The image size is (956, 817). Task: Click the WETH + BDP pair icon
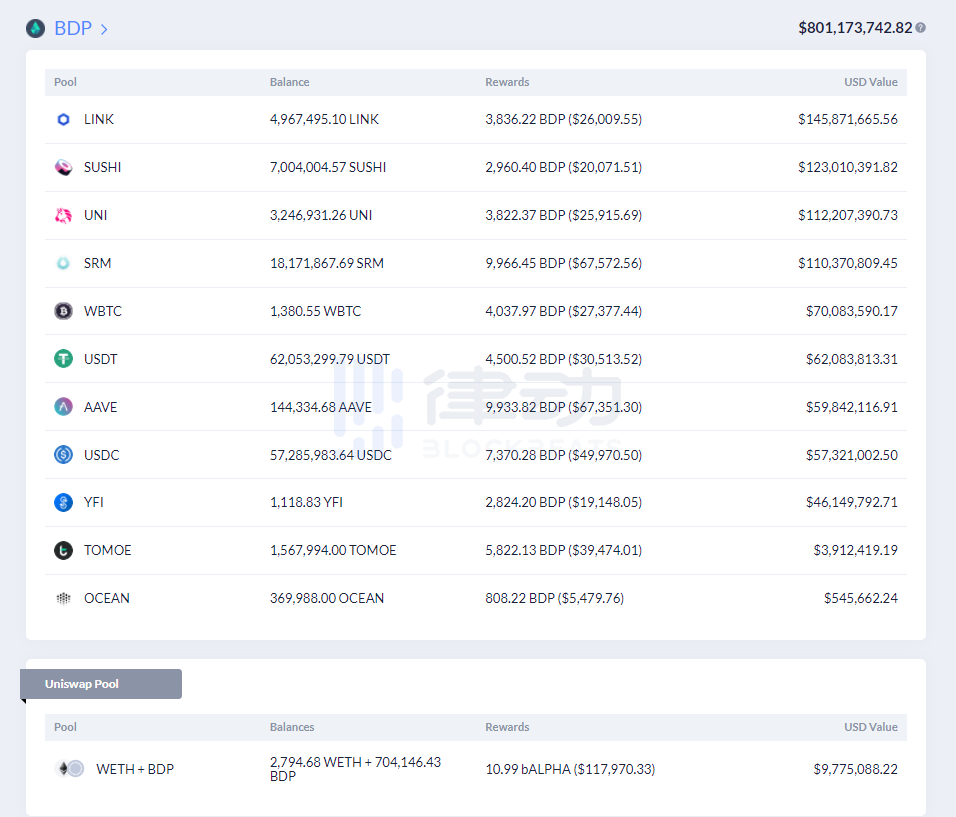69,769
